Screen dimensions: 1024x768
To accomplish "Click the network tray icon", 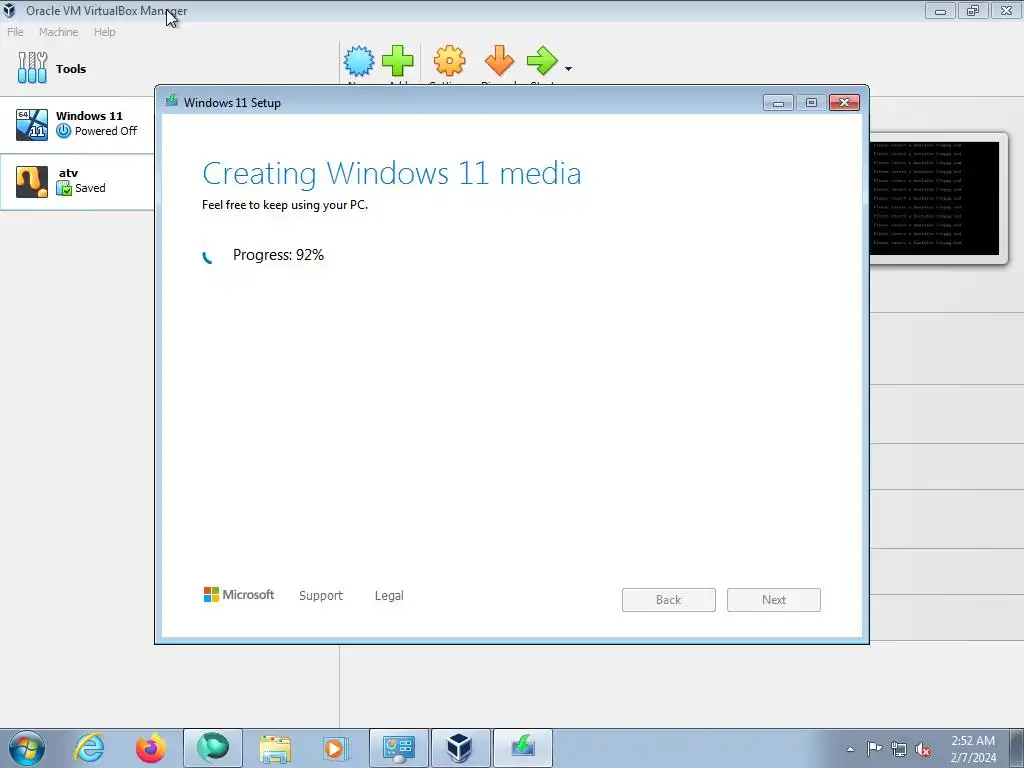I will point(899,749).
